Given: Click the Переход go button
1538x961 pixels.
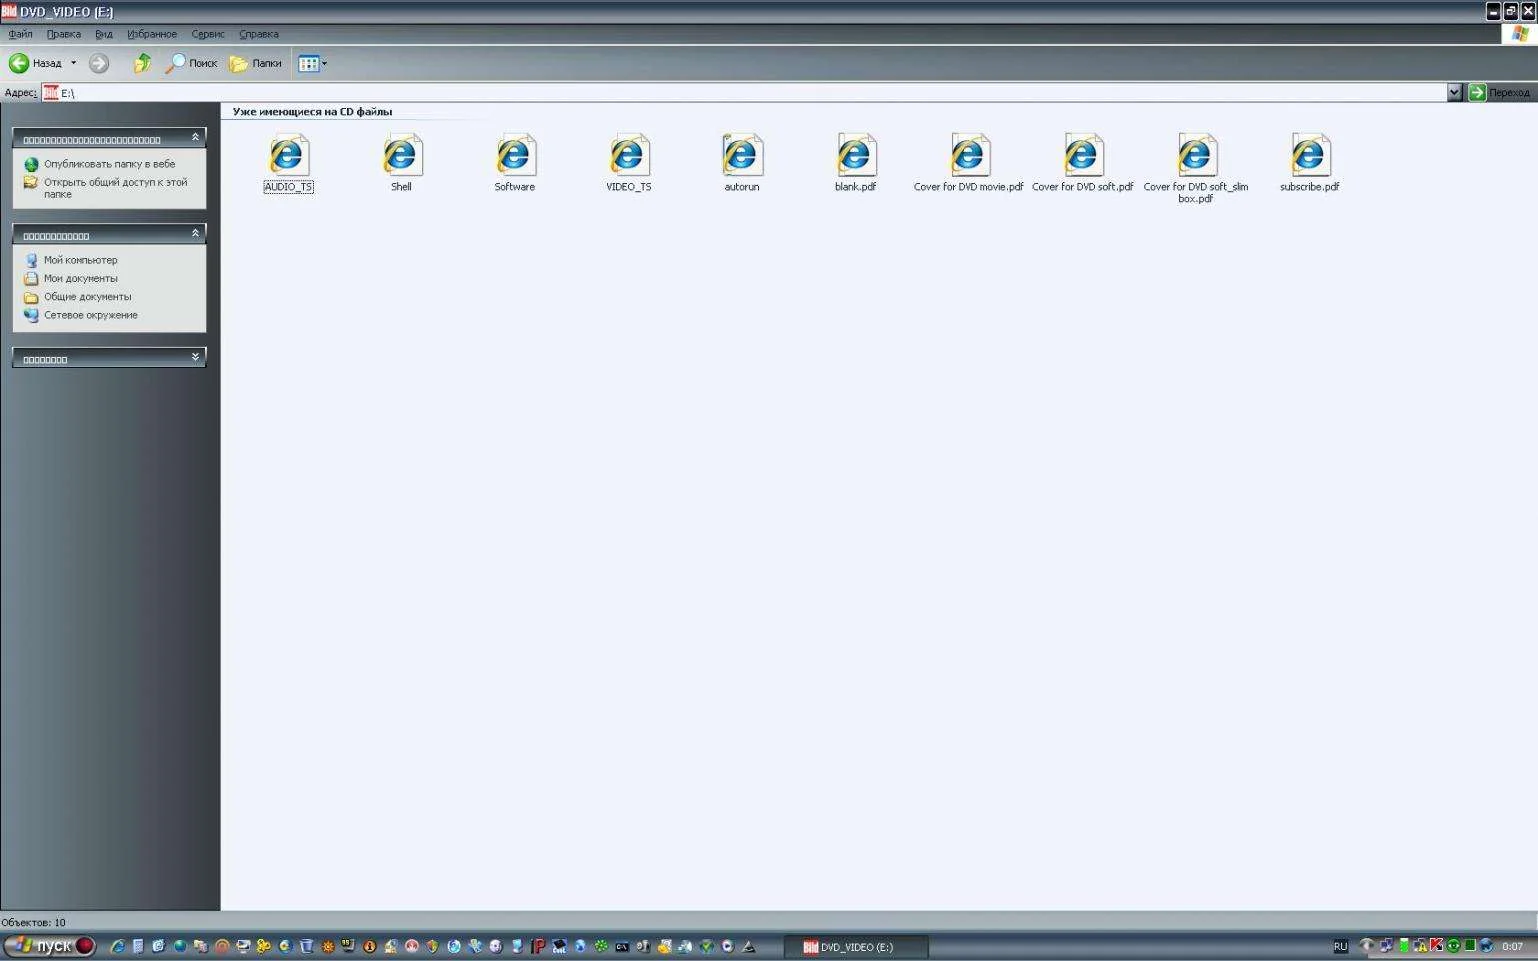Looking at the screenshot, I should click(x=1499, y=92).
